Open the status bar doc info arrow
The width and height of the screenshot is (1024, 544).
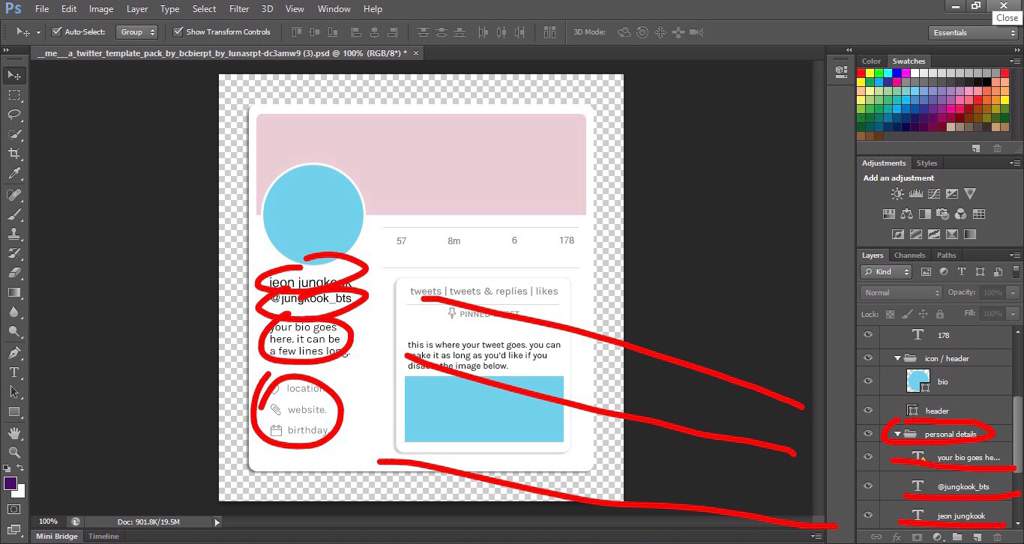tap(217, 522)
